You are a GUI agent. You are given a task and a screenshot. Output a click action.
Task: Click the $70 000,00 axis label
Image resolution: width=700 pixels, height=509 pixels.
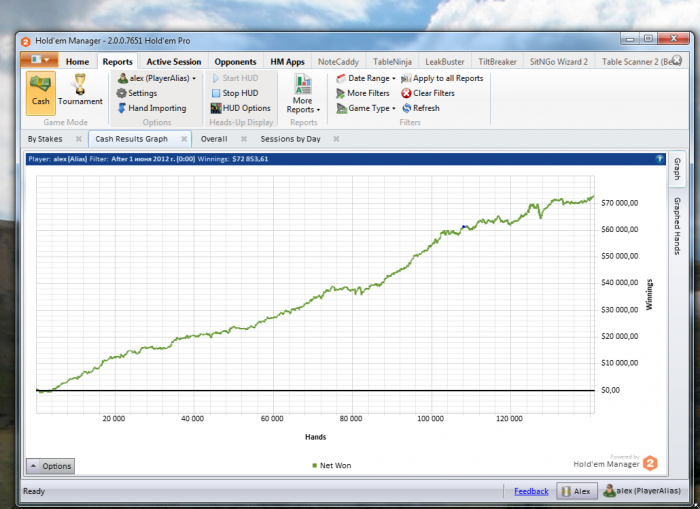[620, 203]
